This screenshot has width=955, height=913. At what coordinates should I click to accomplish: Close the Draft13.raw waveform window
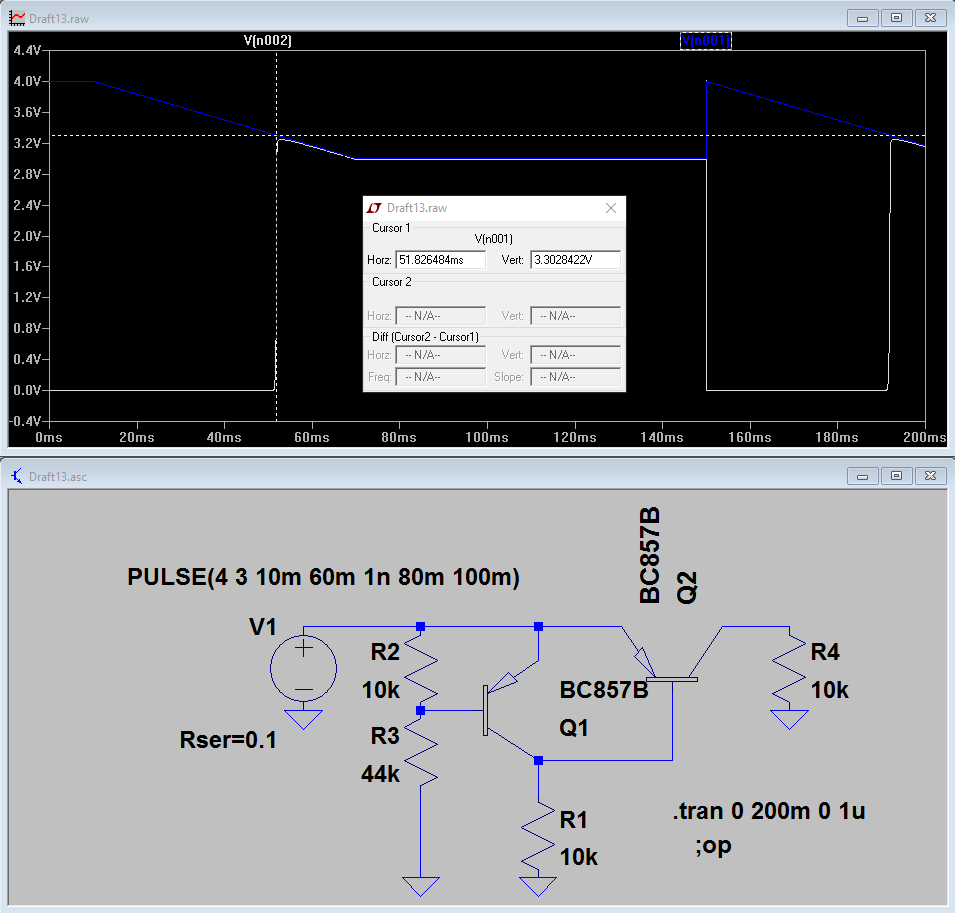pos(931,18)
